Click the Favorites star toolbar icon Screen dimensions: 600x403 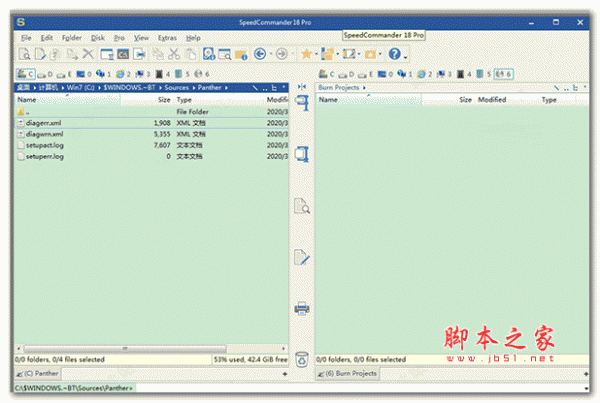(x=307, y=54)
